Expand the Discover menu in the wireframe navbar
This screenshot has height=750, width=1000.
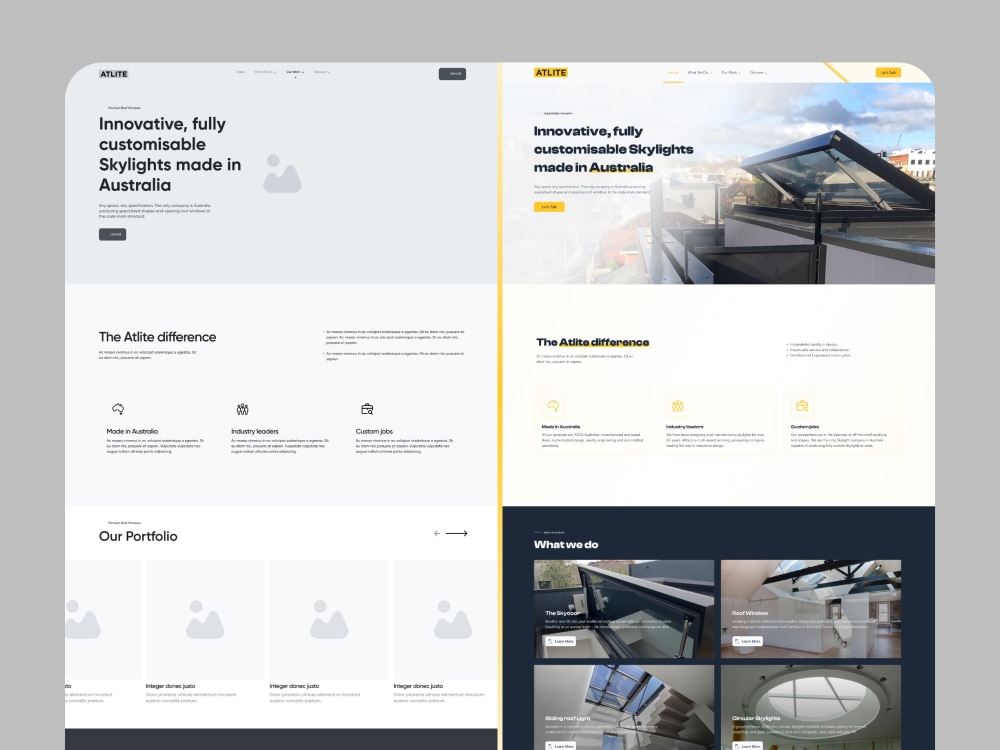click(321, 72)
